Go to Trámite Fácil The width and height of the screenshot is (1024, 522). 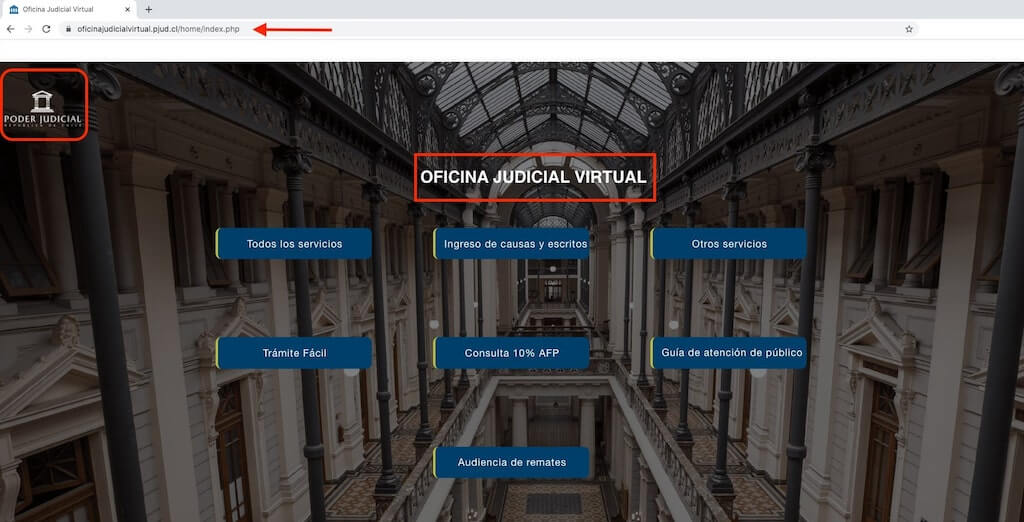(x=294, y=353)
